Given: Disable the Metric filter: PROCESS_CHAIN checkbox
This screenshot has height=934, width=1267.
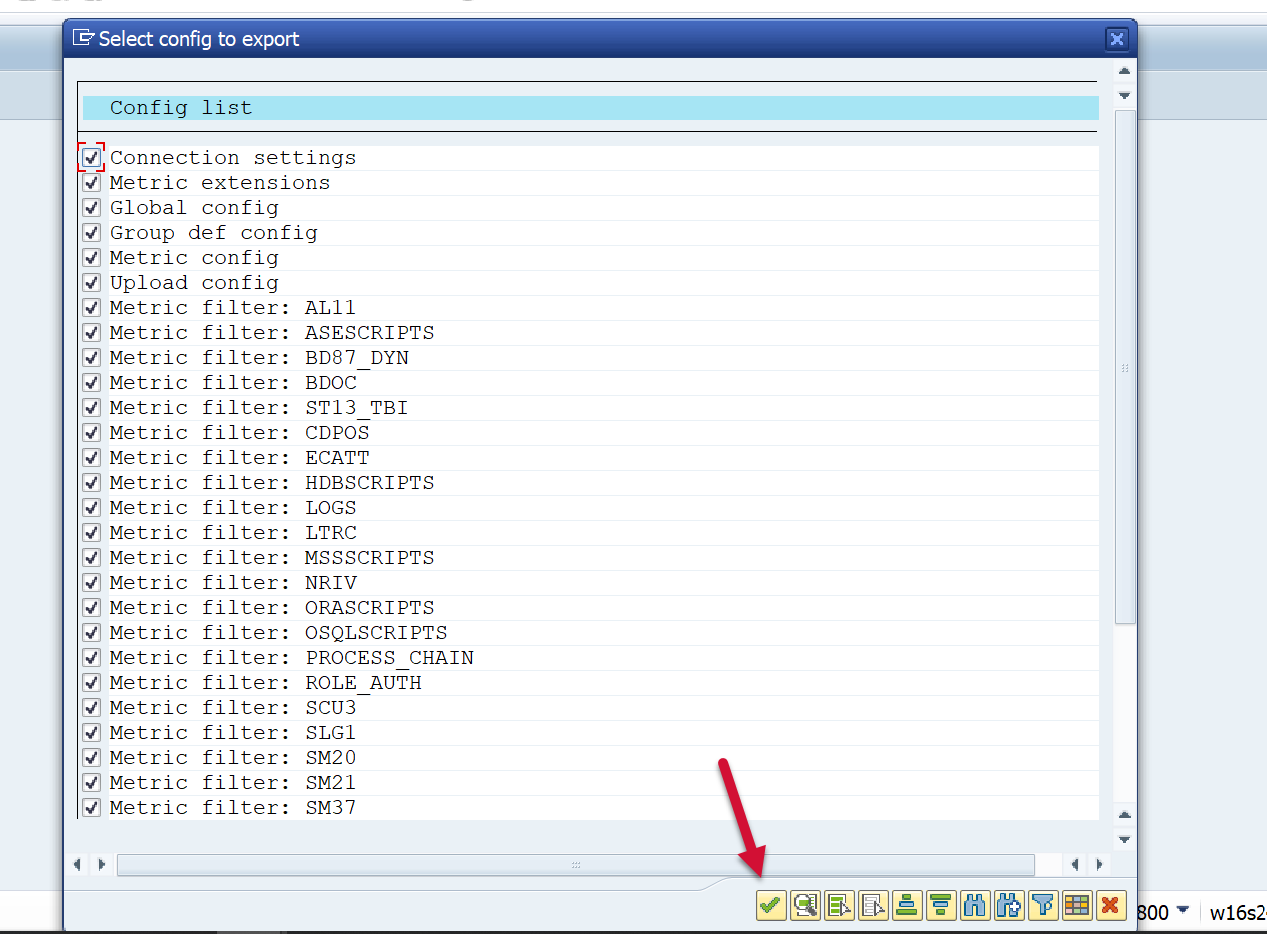Looking at the screenshot, I should pyautogui.click(x=92, y=657).
